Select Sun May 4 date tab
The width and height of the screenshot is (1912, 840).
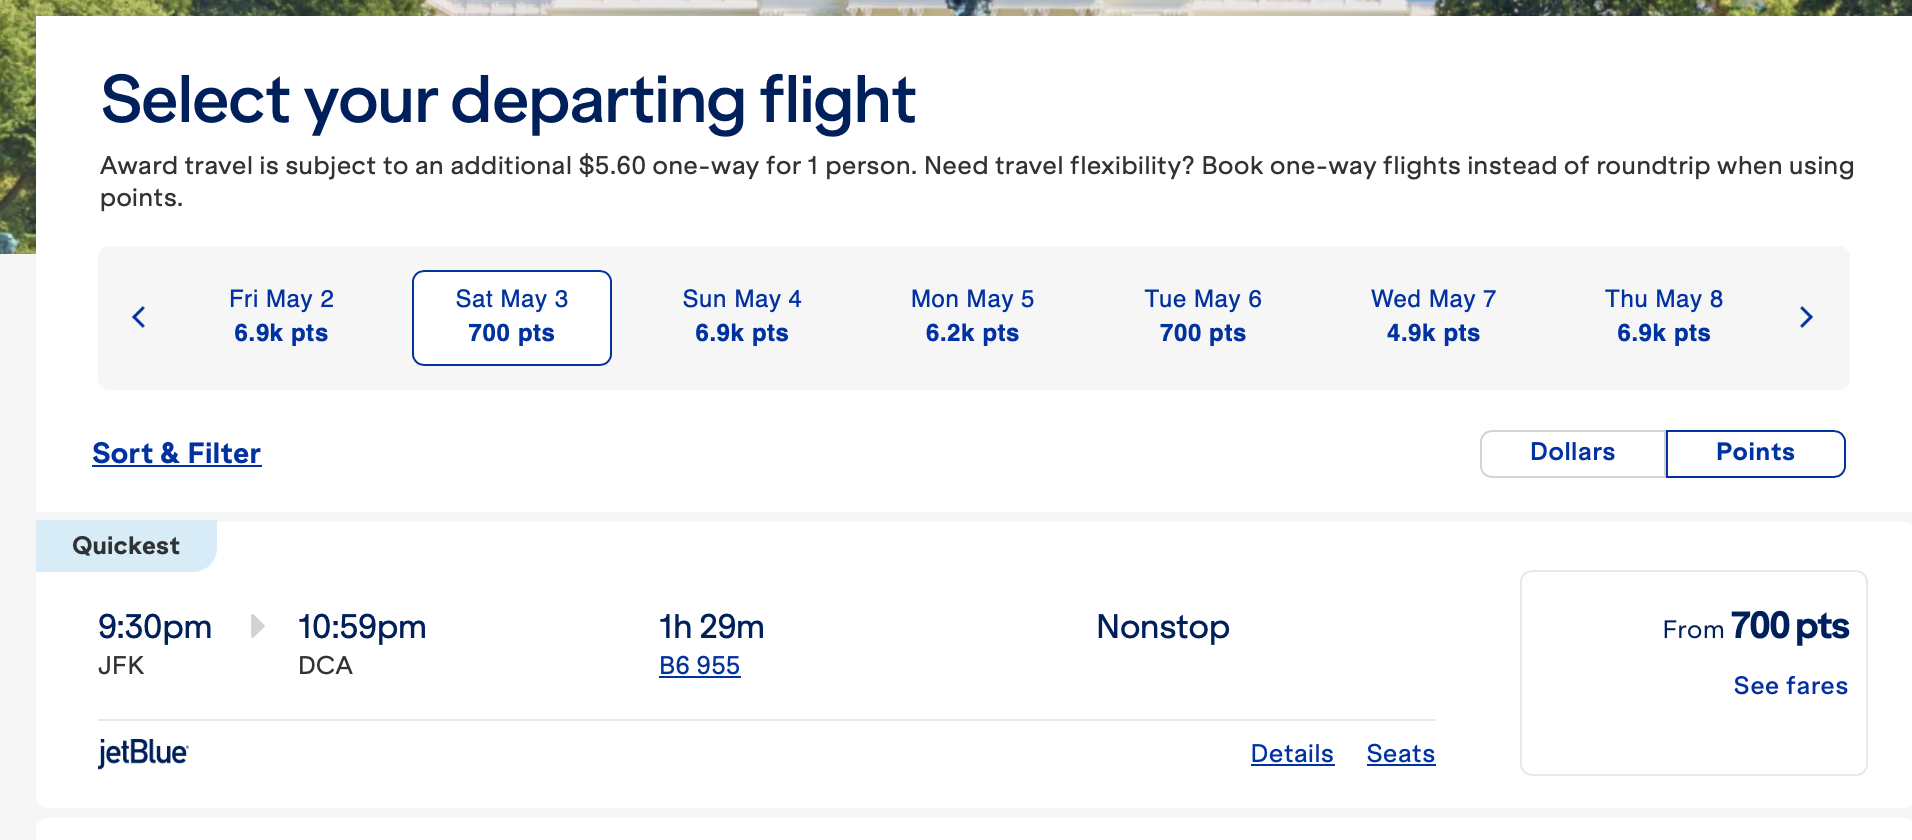point(742,317)
